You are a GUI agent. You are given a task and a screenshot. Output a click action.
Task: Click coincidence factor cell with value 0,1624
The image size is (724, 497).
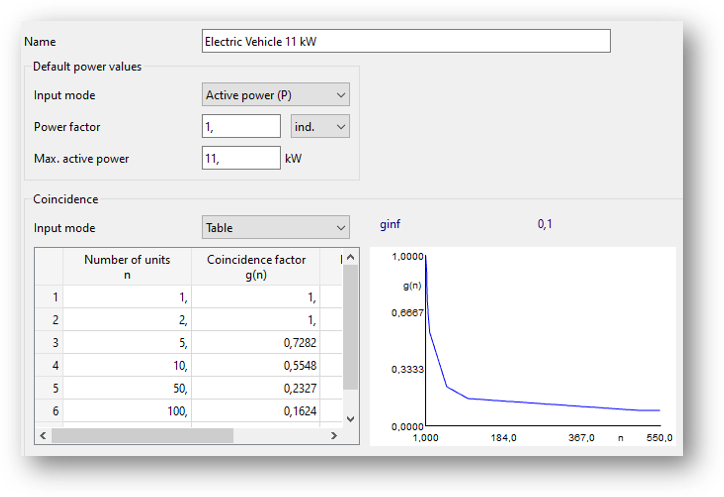[256, 412]
